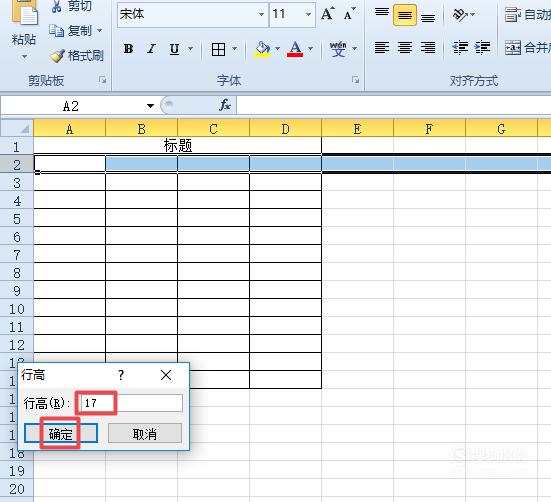The image size is (551, 502).
Task: Select row 5 header
Action: [x=17, y=219]
